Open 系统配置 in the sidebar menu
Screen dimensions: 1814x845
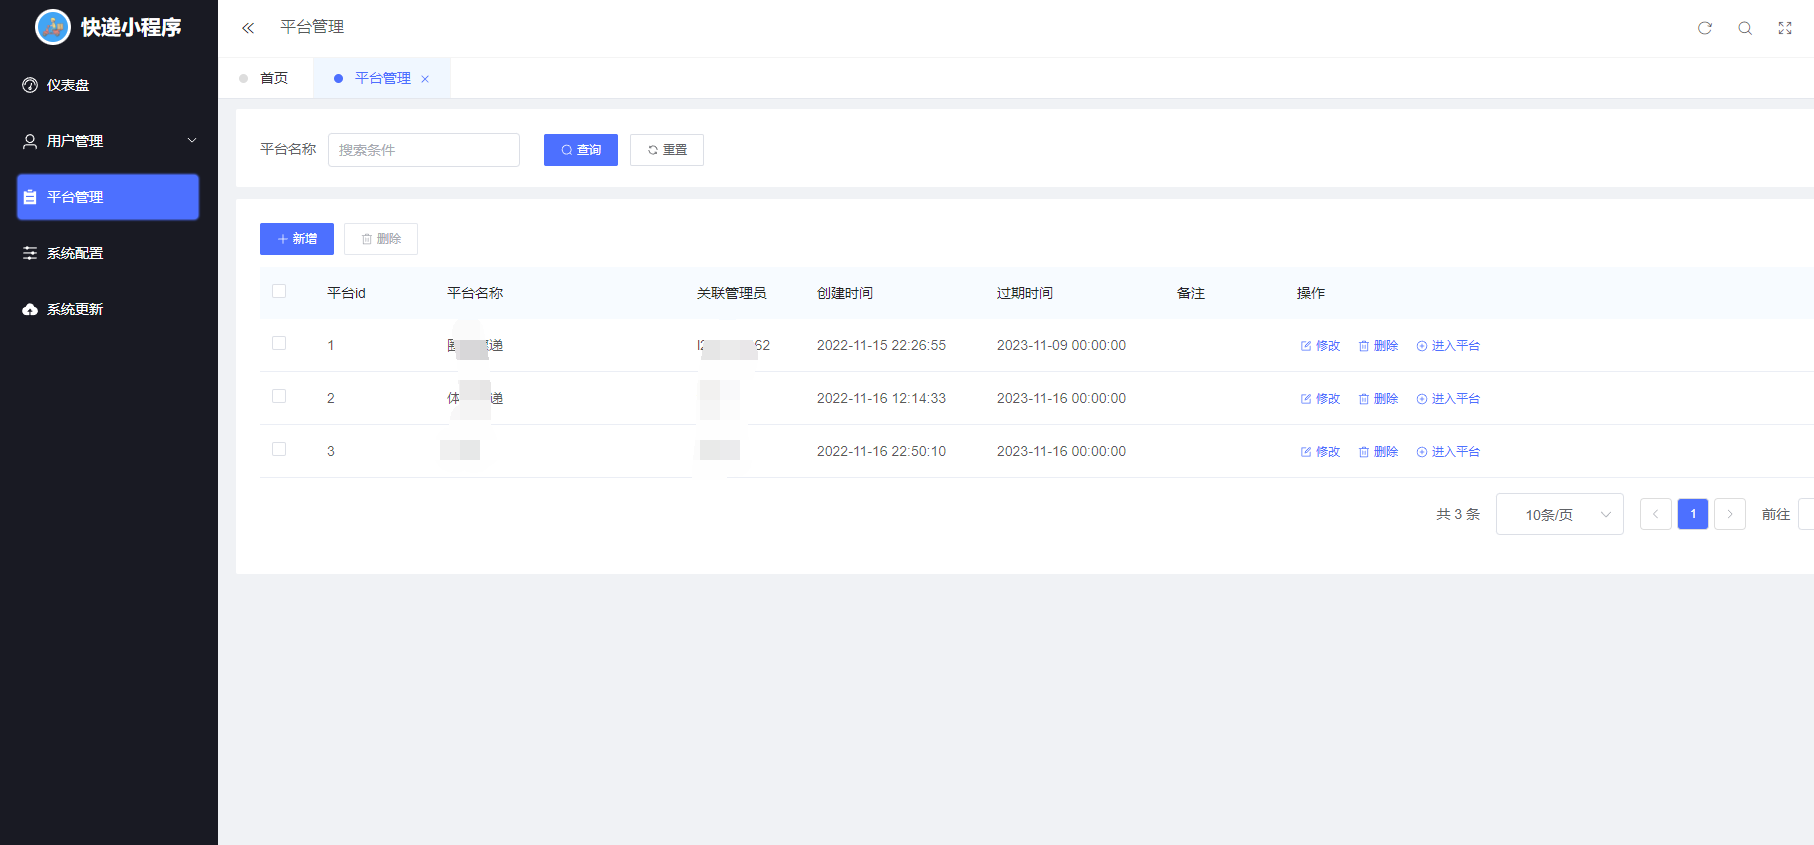75,254
